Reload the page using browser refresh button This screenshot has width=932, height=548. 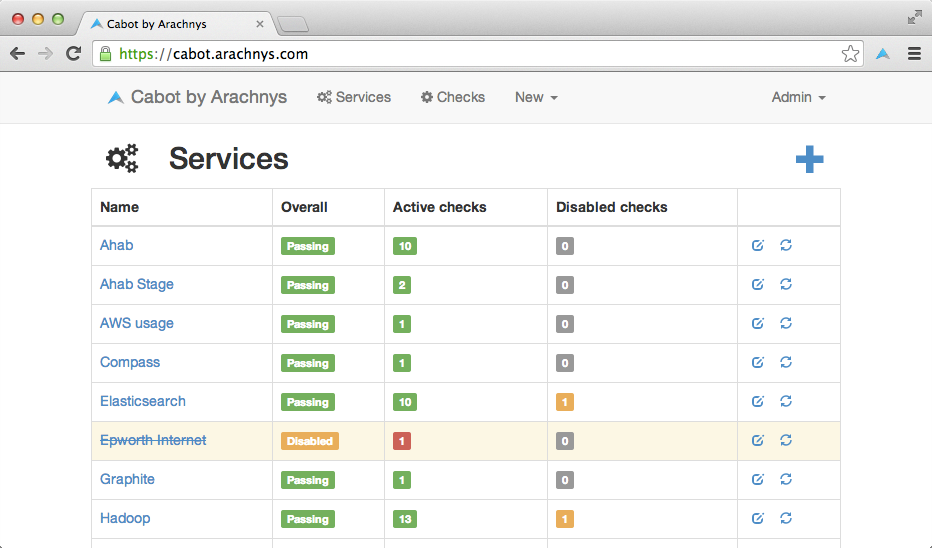73,54
